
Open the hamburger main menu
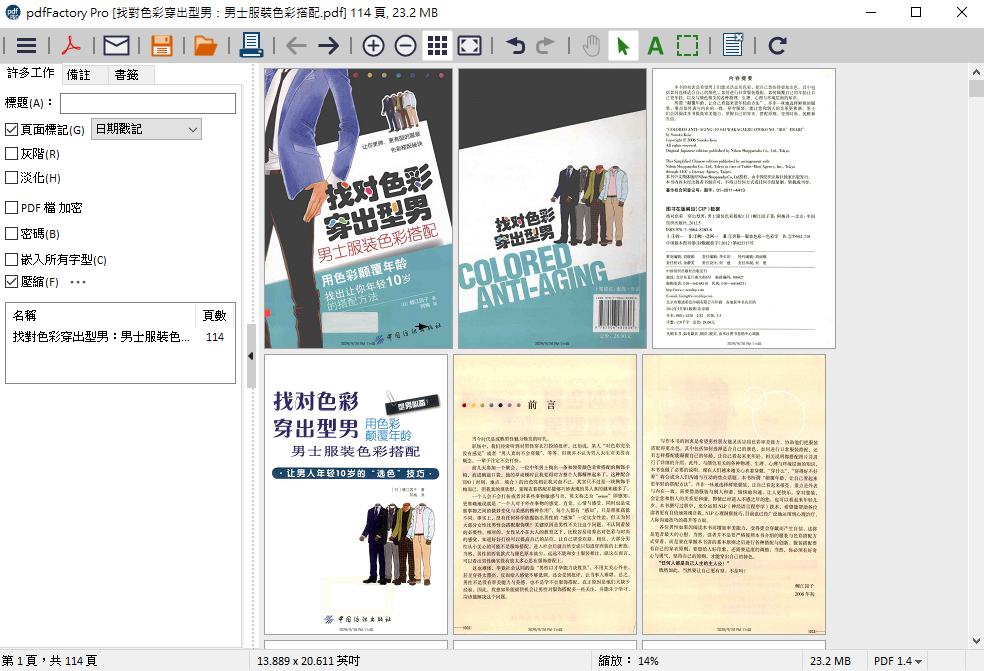pos(26,45)
